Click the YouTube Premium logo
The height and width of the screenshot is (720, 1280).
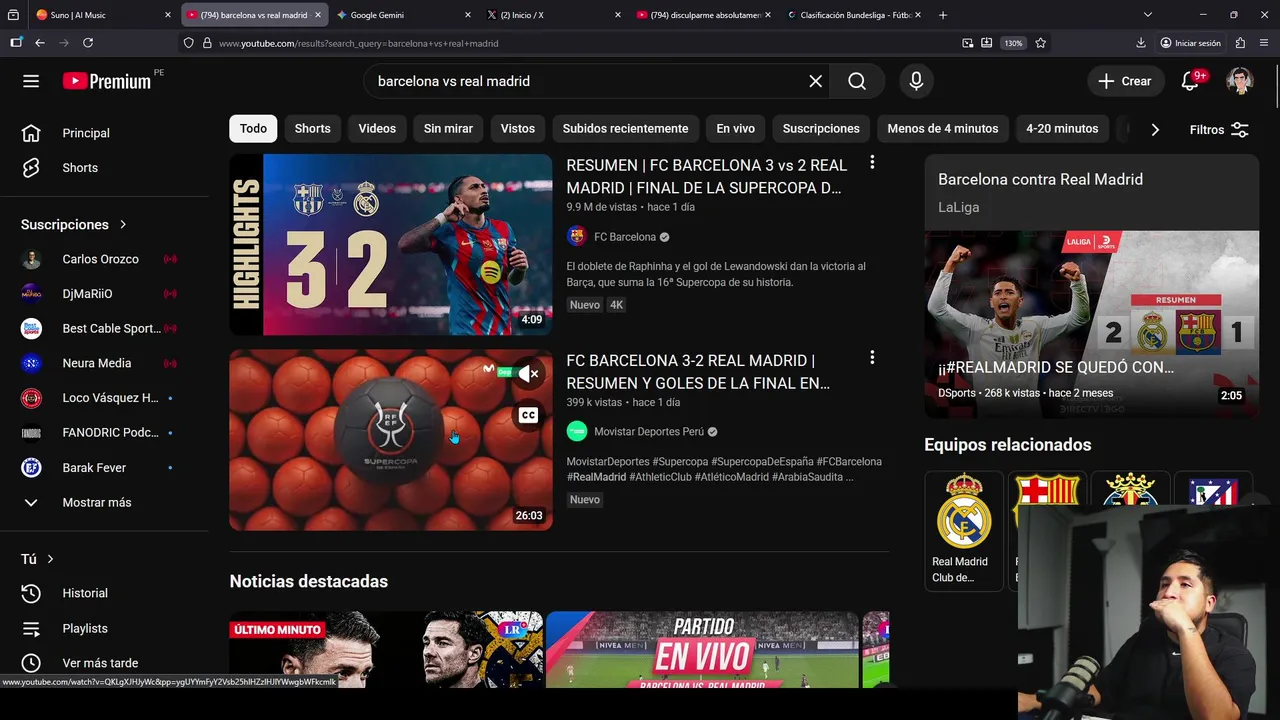[107, 81]
